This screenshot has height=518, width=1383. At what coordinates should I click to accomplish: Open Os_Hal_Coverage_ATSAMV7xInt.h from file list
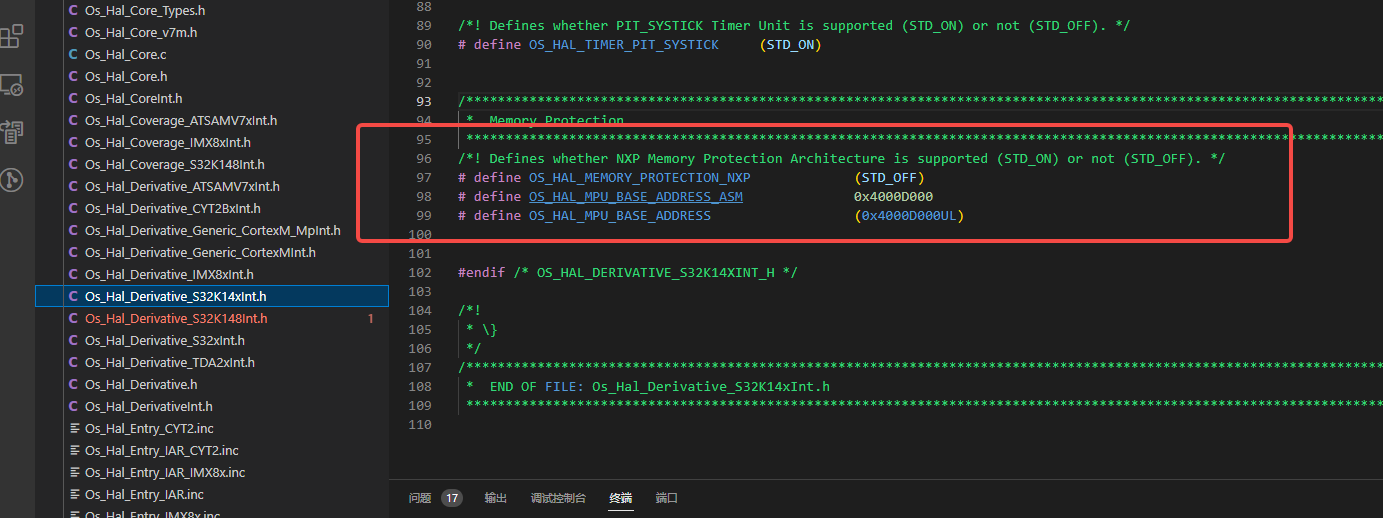[180, 120]
